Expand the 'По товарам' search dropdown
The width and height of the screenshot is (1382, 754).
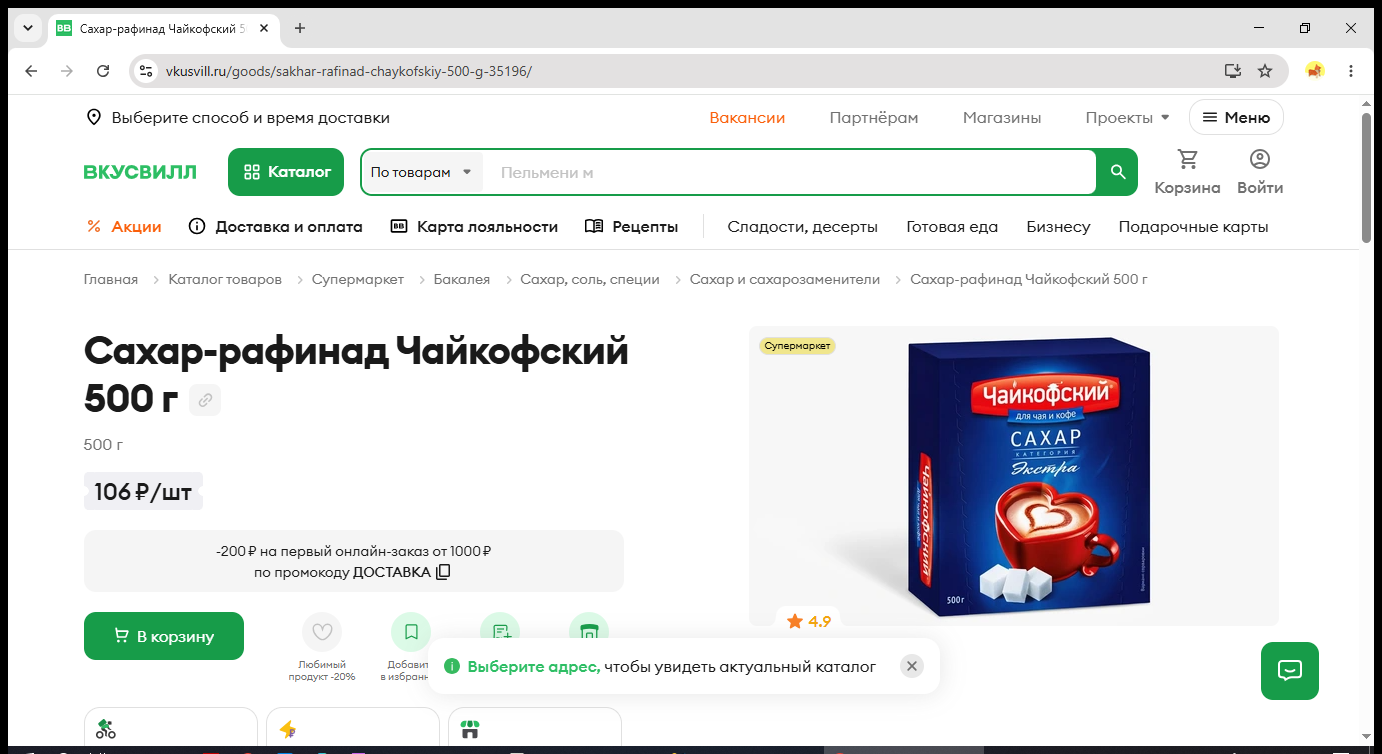click(x=421, y=172)
